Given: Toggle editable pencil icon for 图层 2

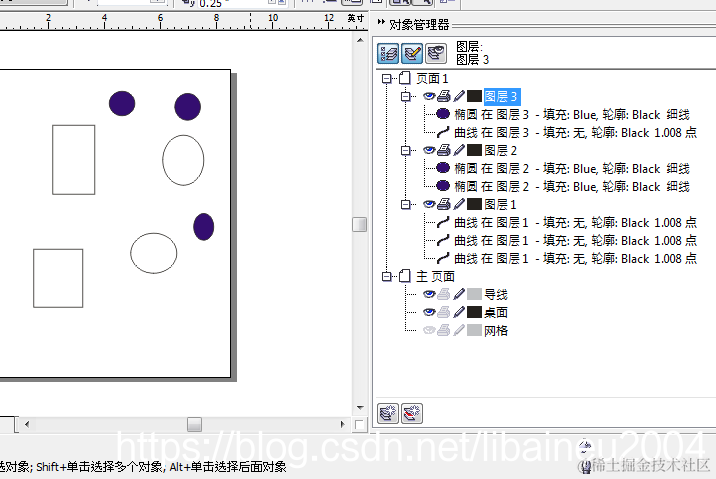Looking at the screenshot, I should click(x=459, y=150).
